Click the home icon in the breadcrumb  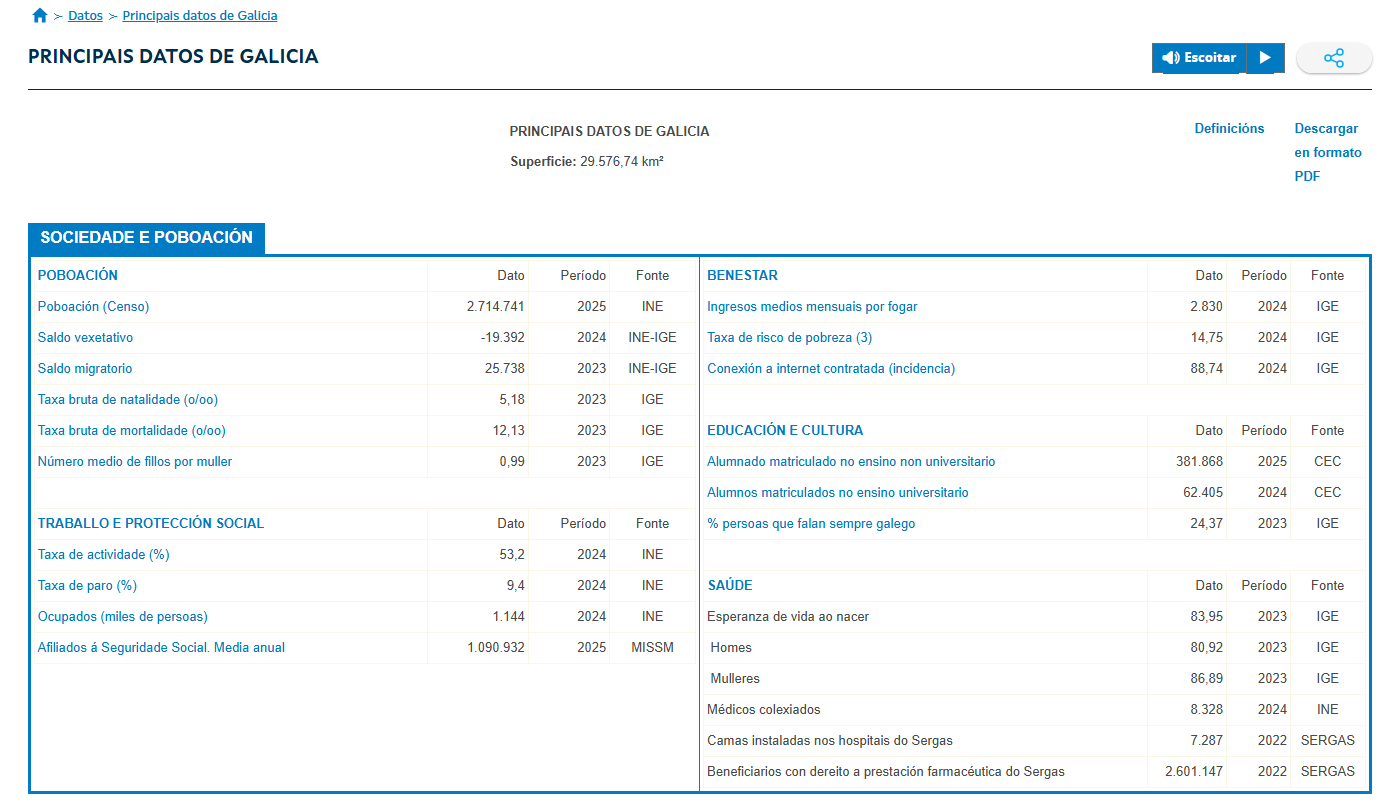(39, 15)
